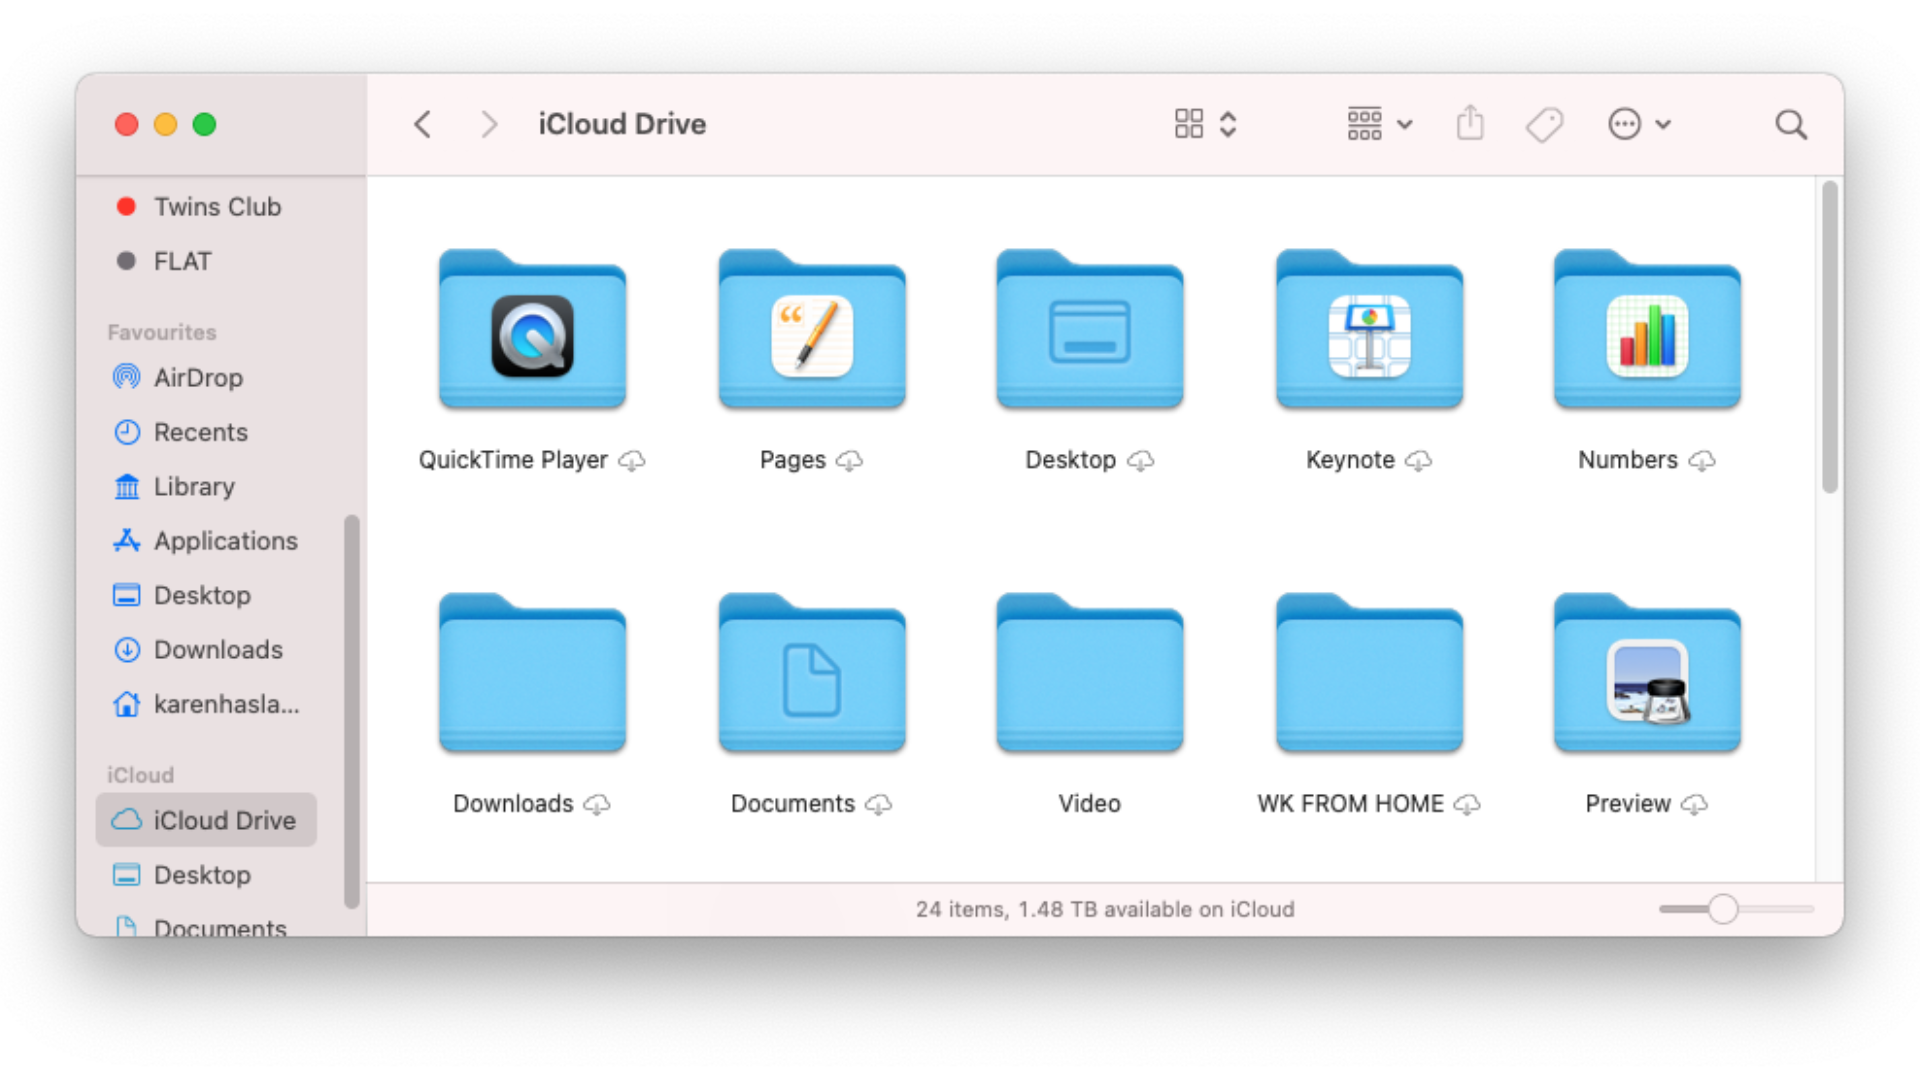The width and height of the screenshot is (1920, 1080).
Task: Open the AirDrop sidebar item
Action: click(198, 377)
